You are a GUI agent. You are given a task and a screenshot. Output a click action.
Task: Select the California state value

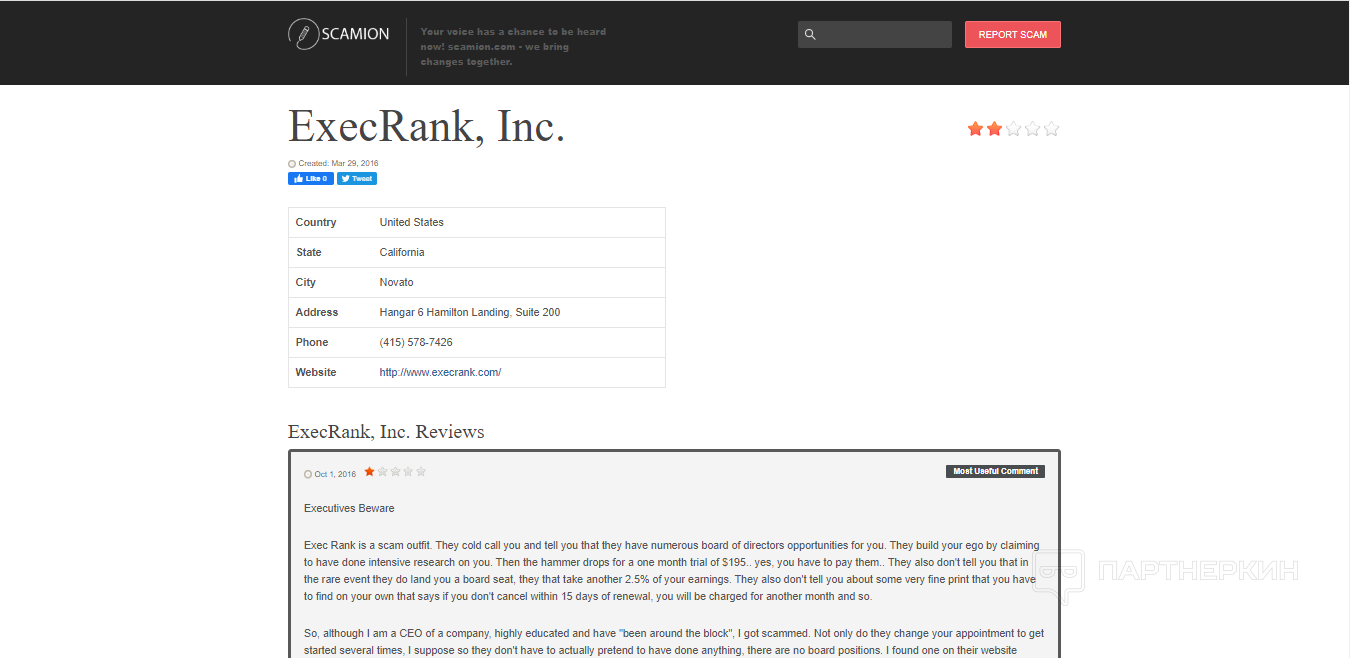(x=402, y=252)
